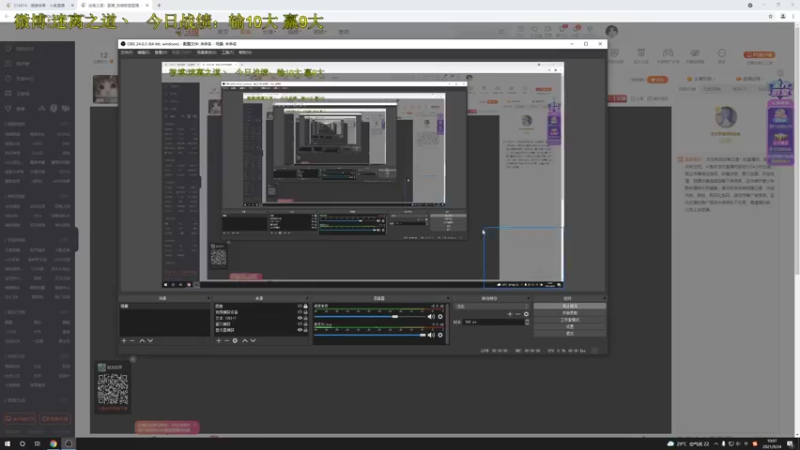800x450 pixels.
Task: Open the user avatar in website header
Action: 612,31
